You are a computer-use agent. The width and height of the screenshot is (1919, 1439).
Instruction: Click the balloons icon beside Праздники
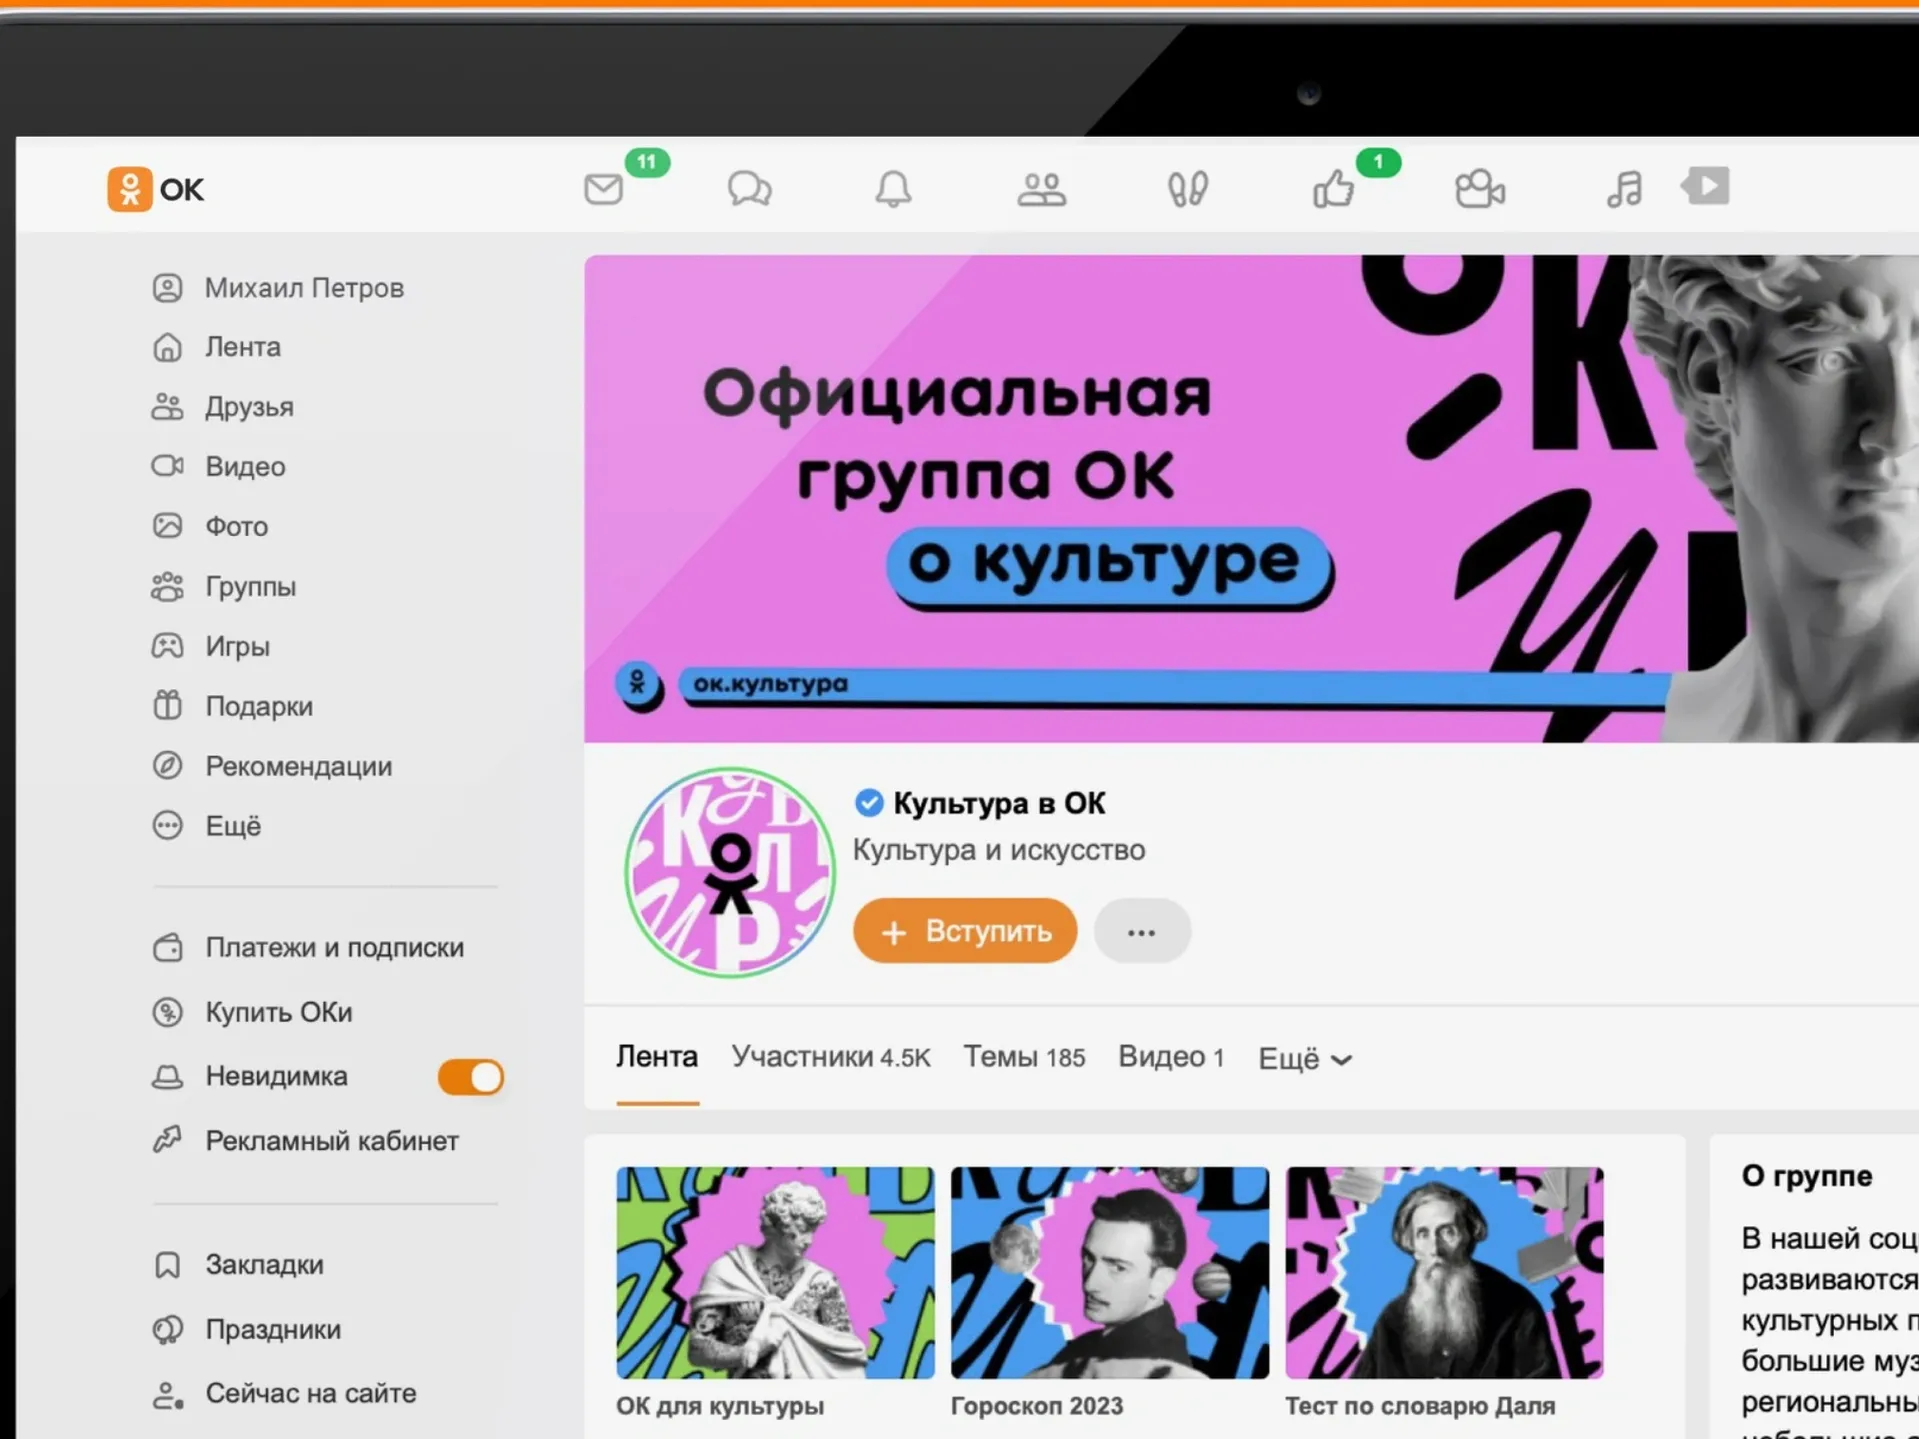[167, 1329]
